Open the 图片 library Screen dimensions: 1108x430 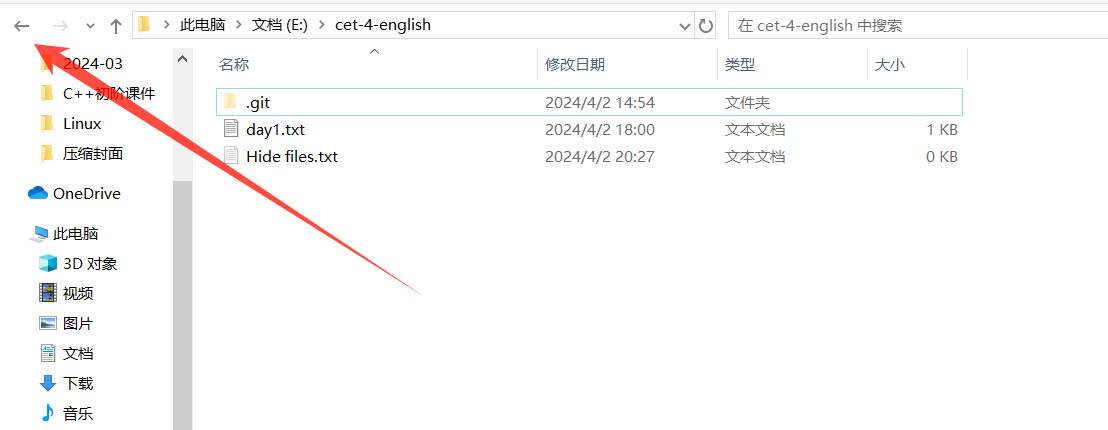[78, 324]
